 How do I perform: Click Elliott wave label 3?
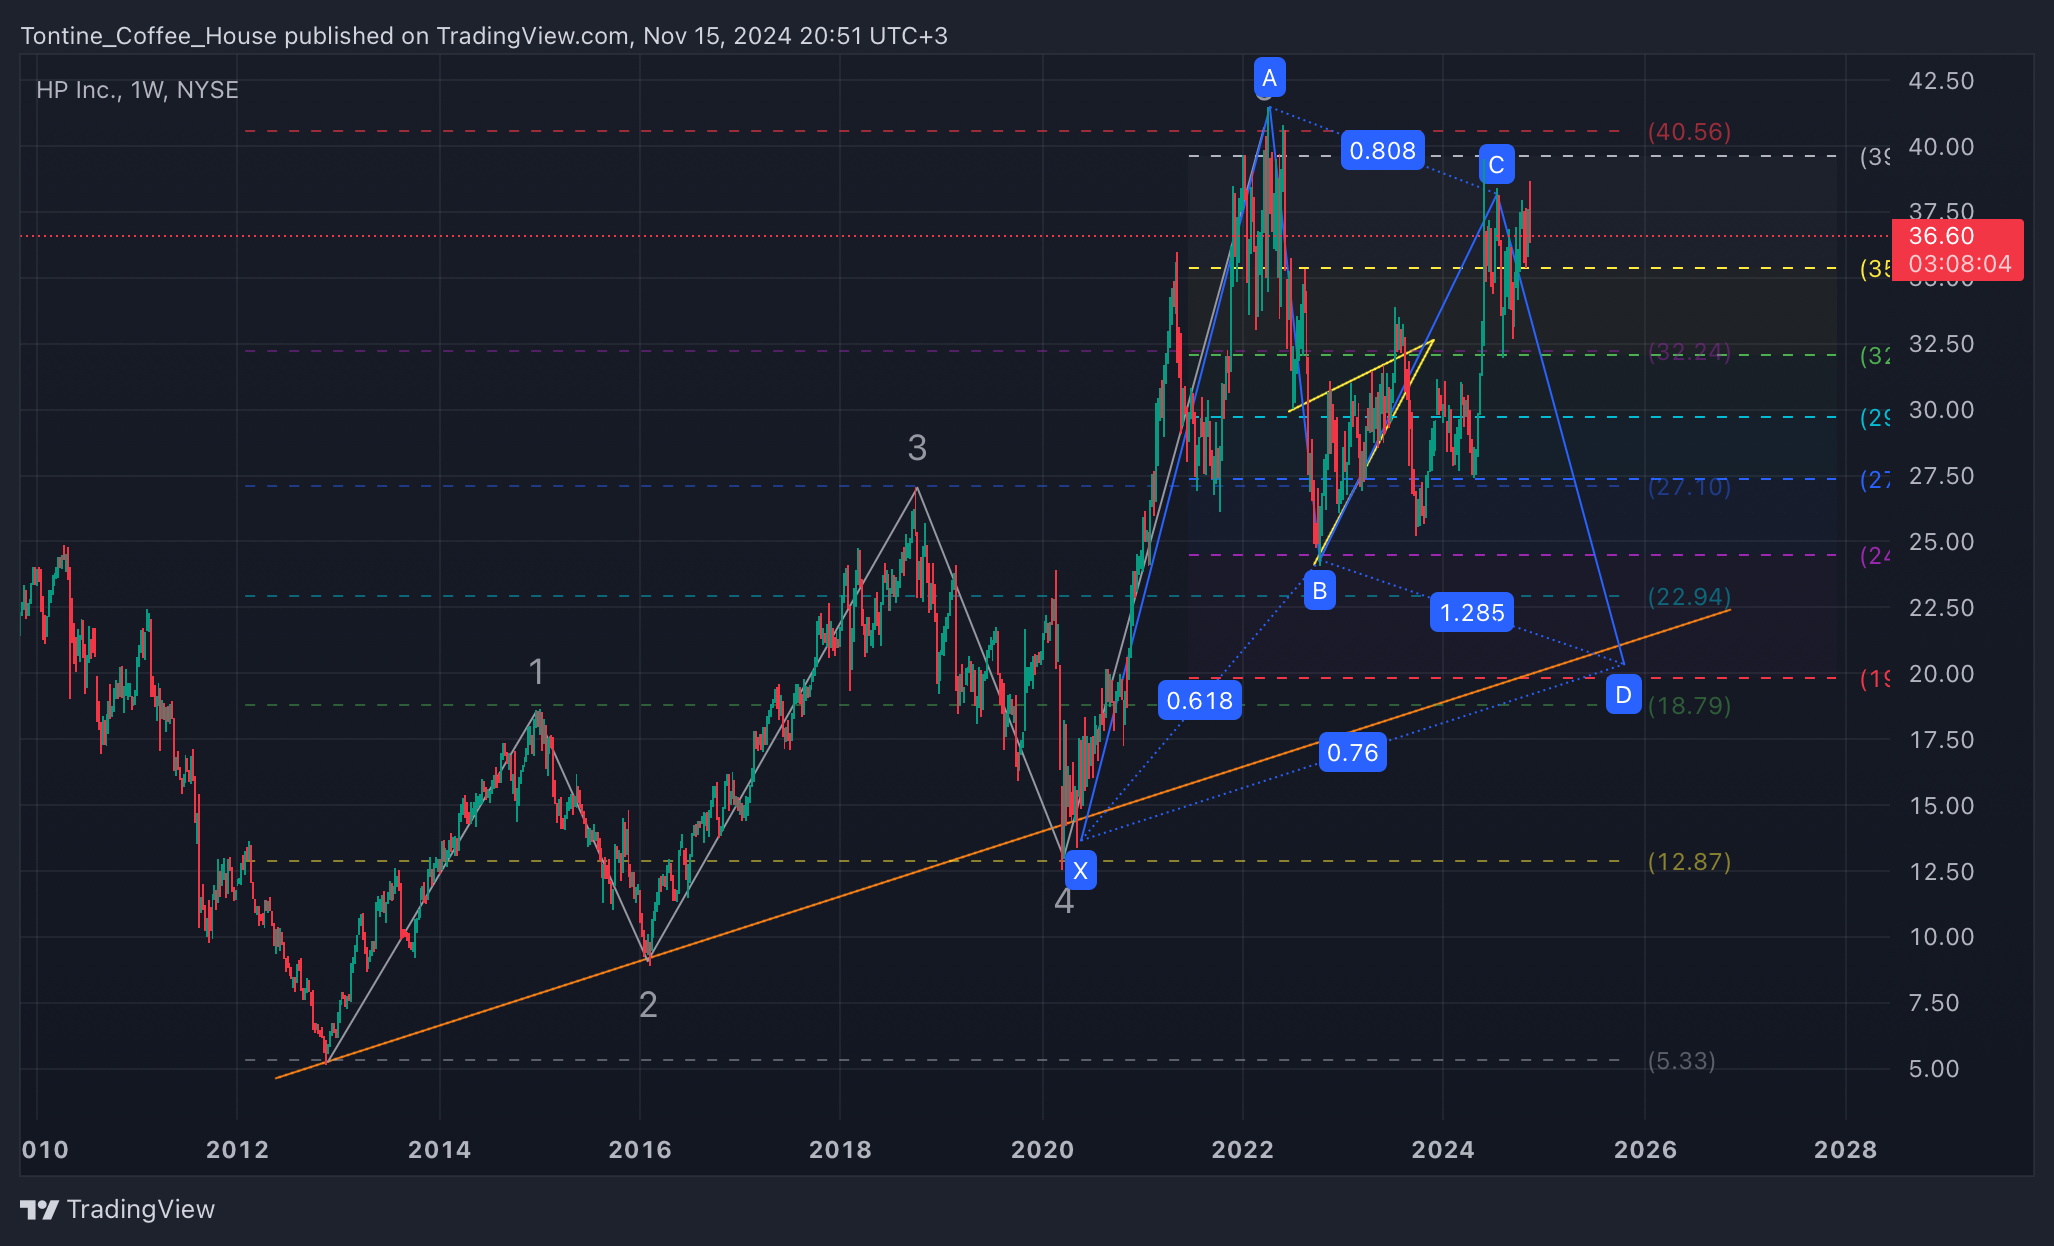[x=917, y=448]
